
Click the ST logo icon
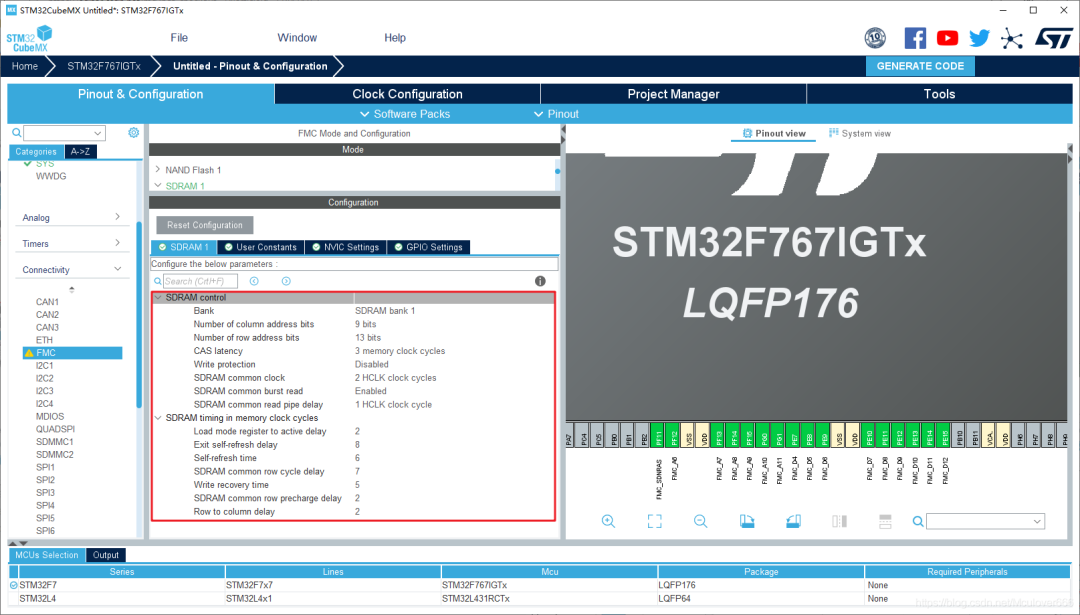1054,38
